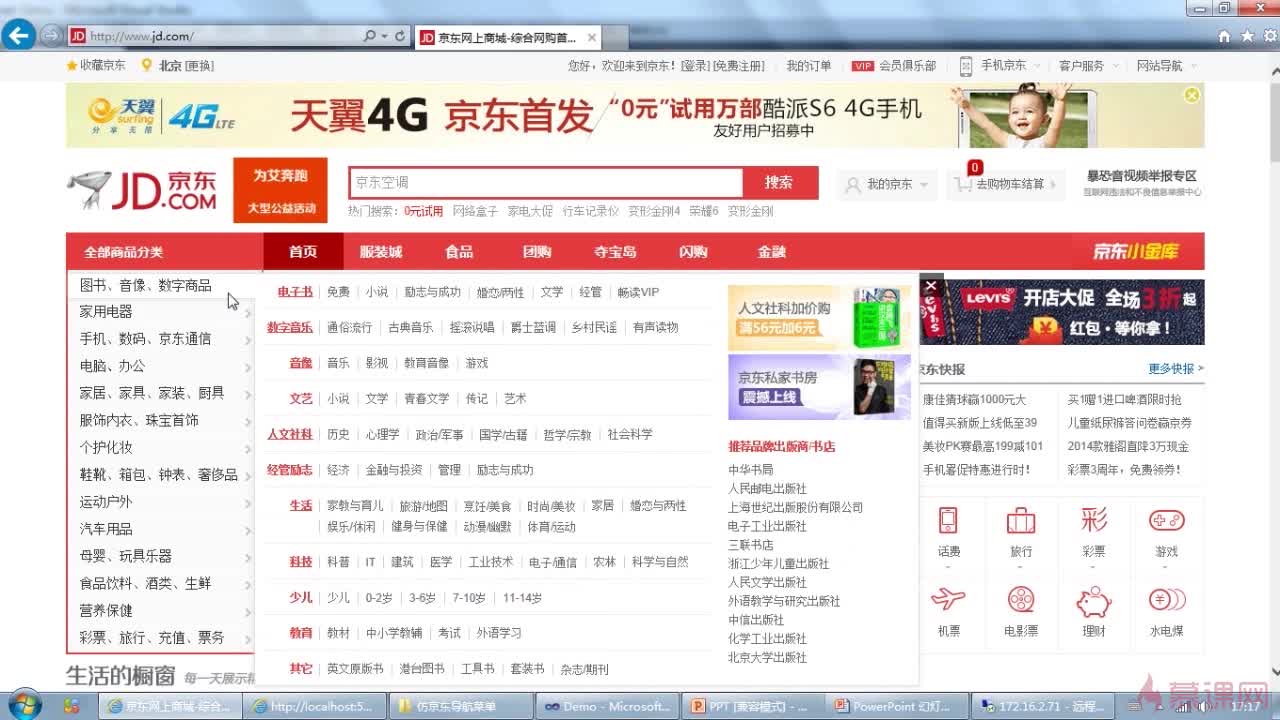1280x720 pixels.
Task: Open the browser tools gear icon
Action: pos(1268,36)
